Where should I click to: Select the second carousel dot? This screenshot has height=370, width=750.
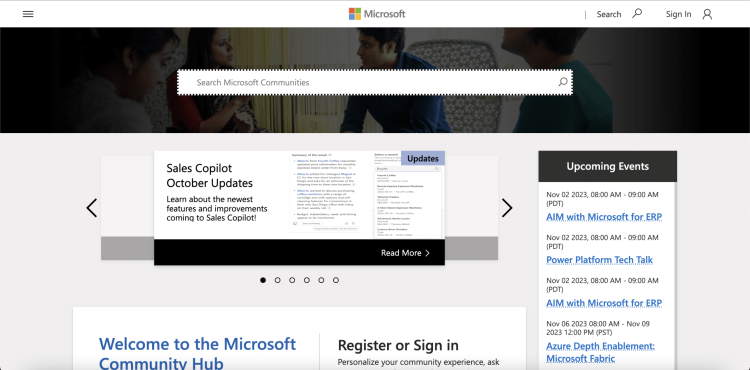(x=277, y=280)
